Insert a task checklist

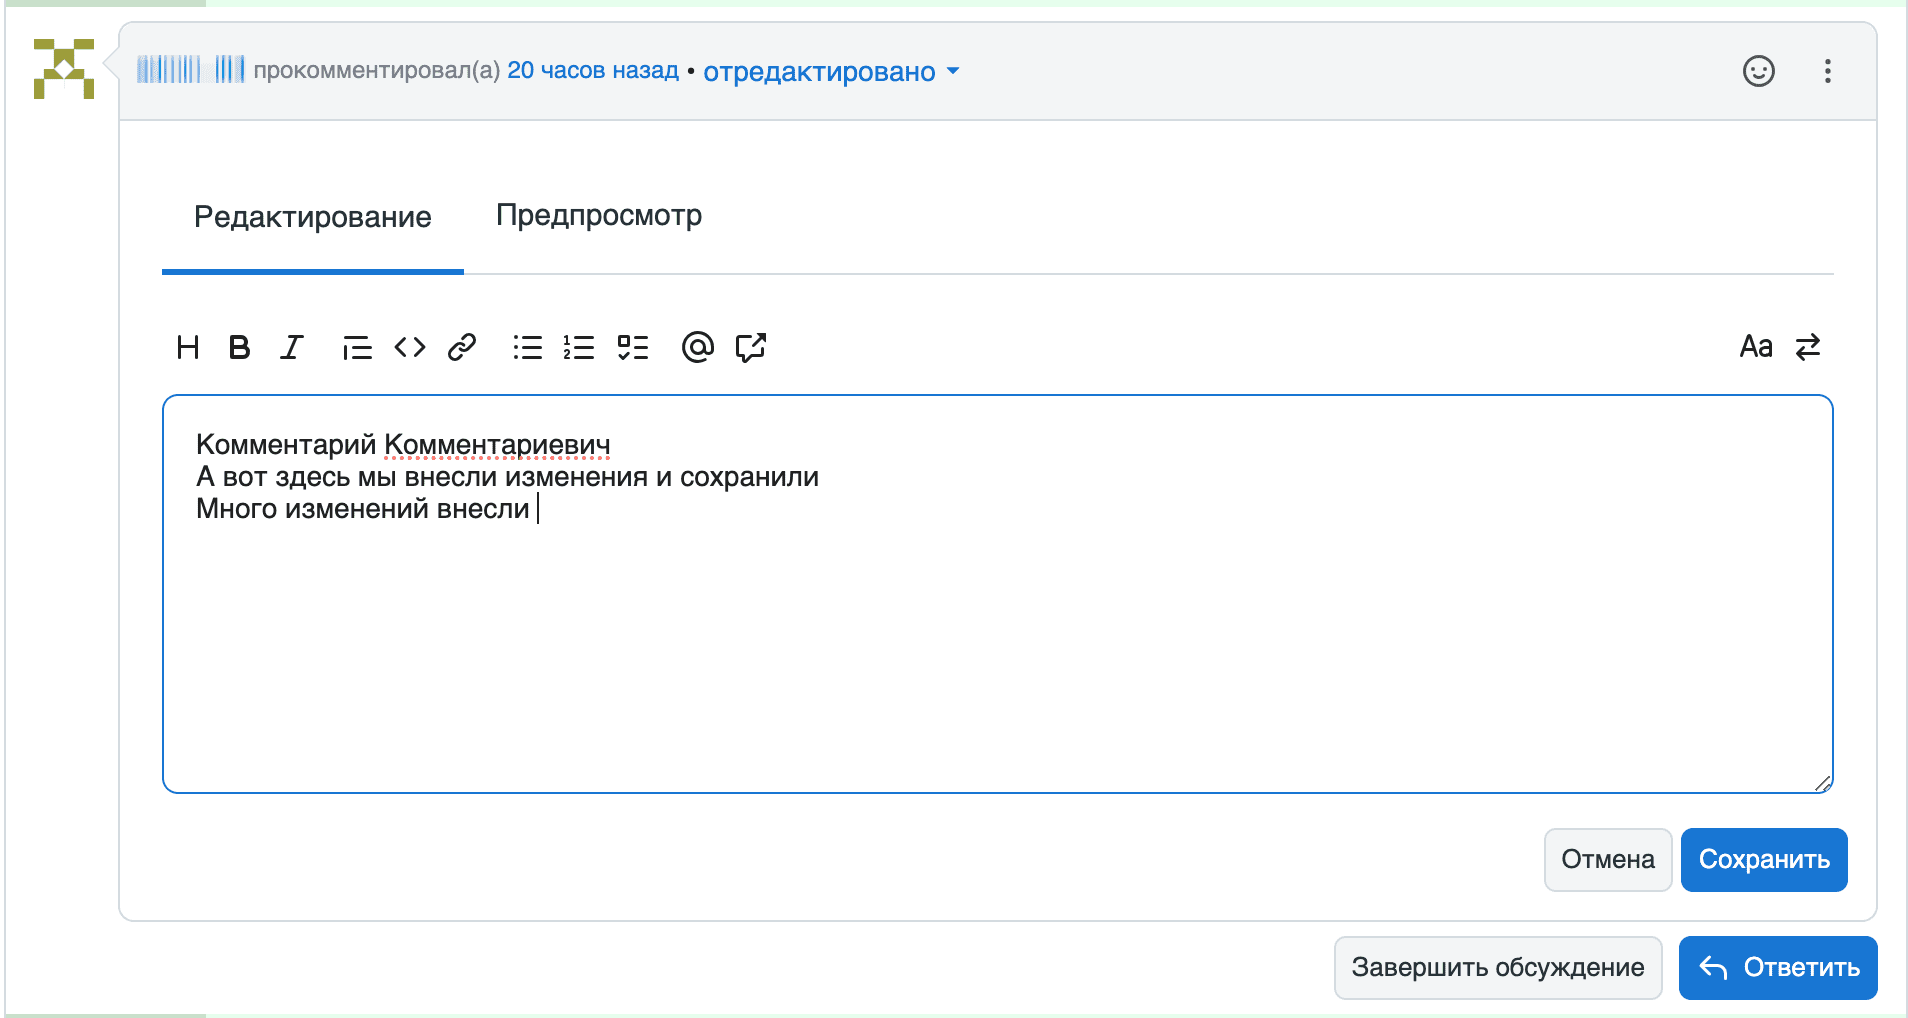tap(633, 348)
